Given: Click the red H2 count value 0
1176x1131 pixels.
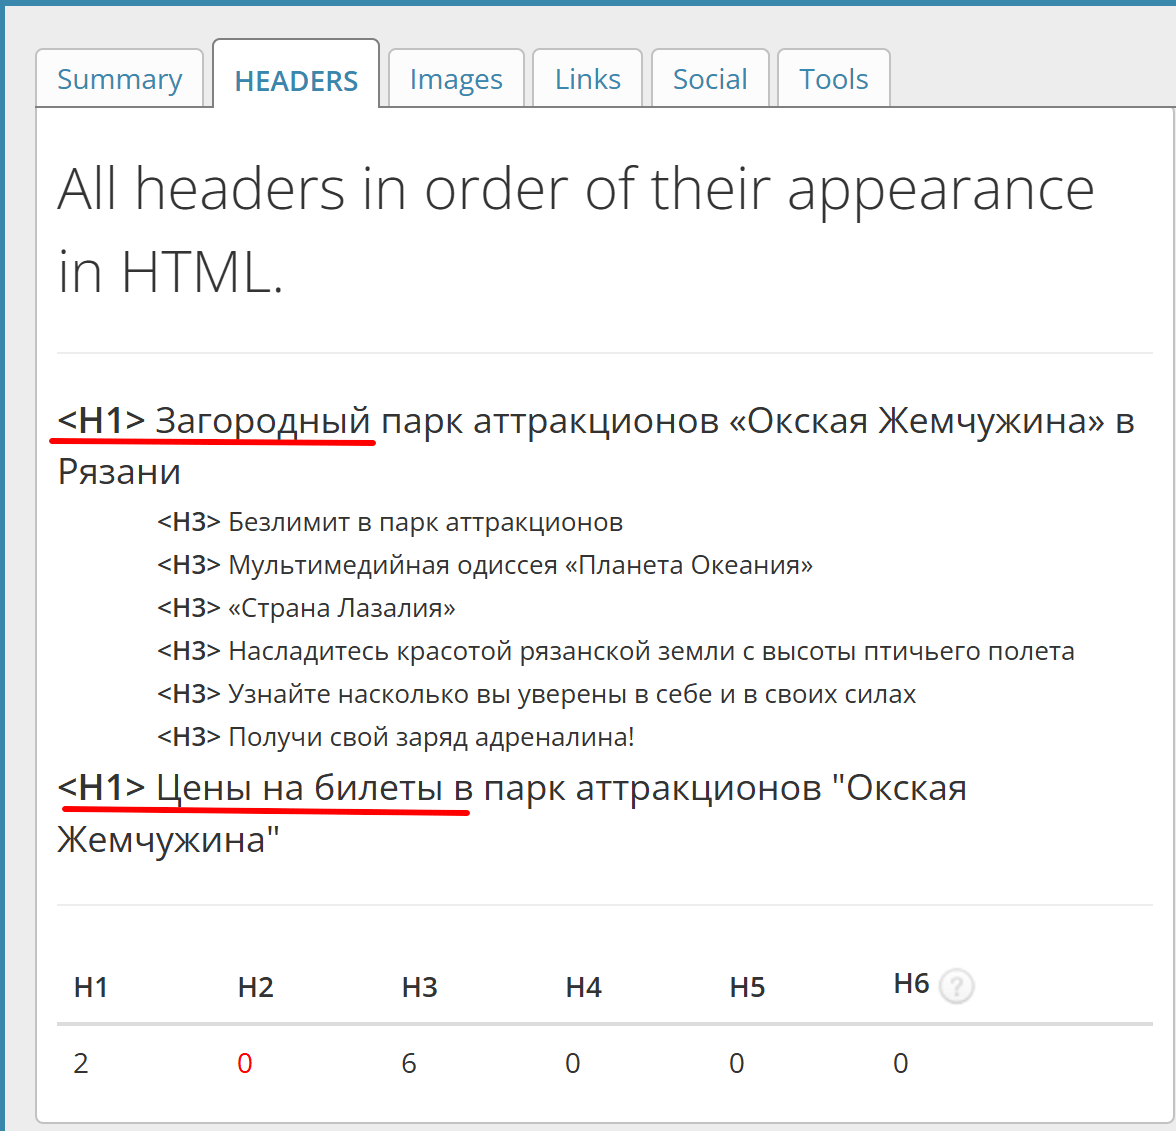Looking at the screenshot, I should point(245,1064).
